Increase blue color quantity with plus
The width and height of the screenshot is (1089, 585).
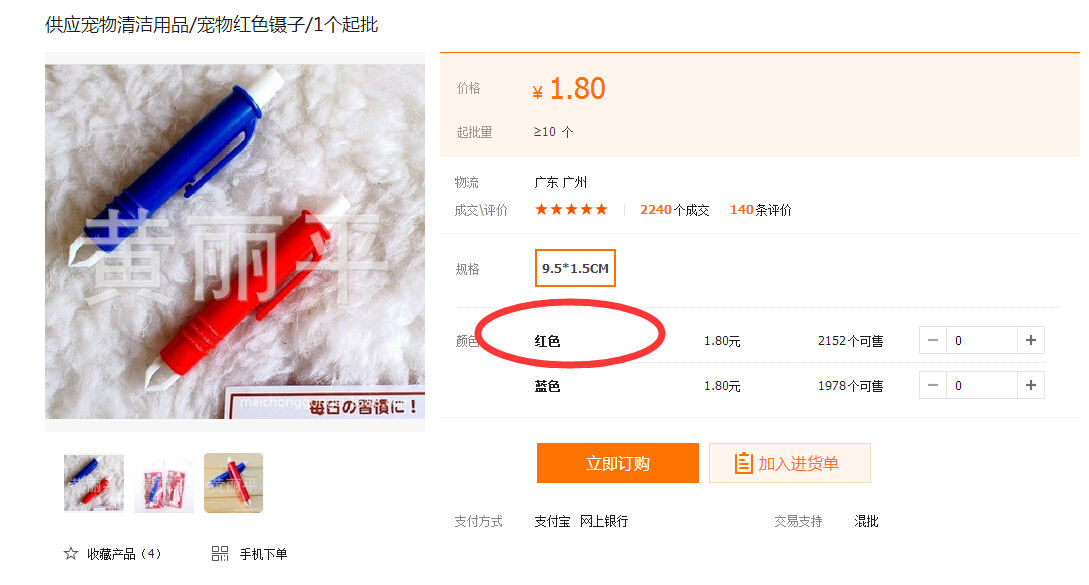coord(1031,386)
